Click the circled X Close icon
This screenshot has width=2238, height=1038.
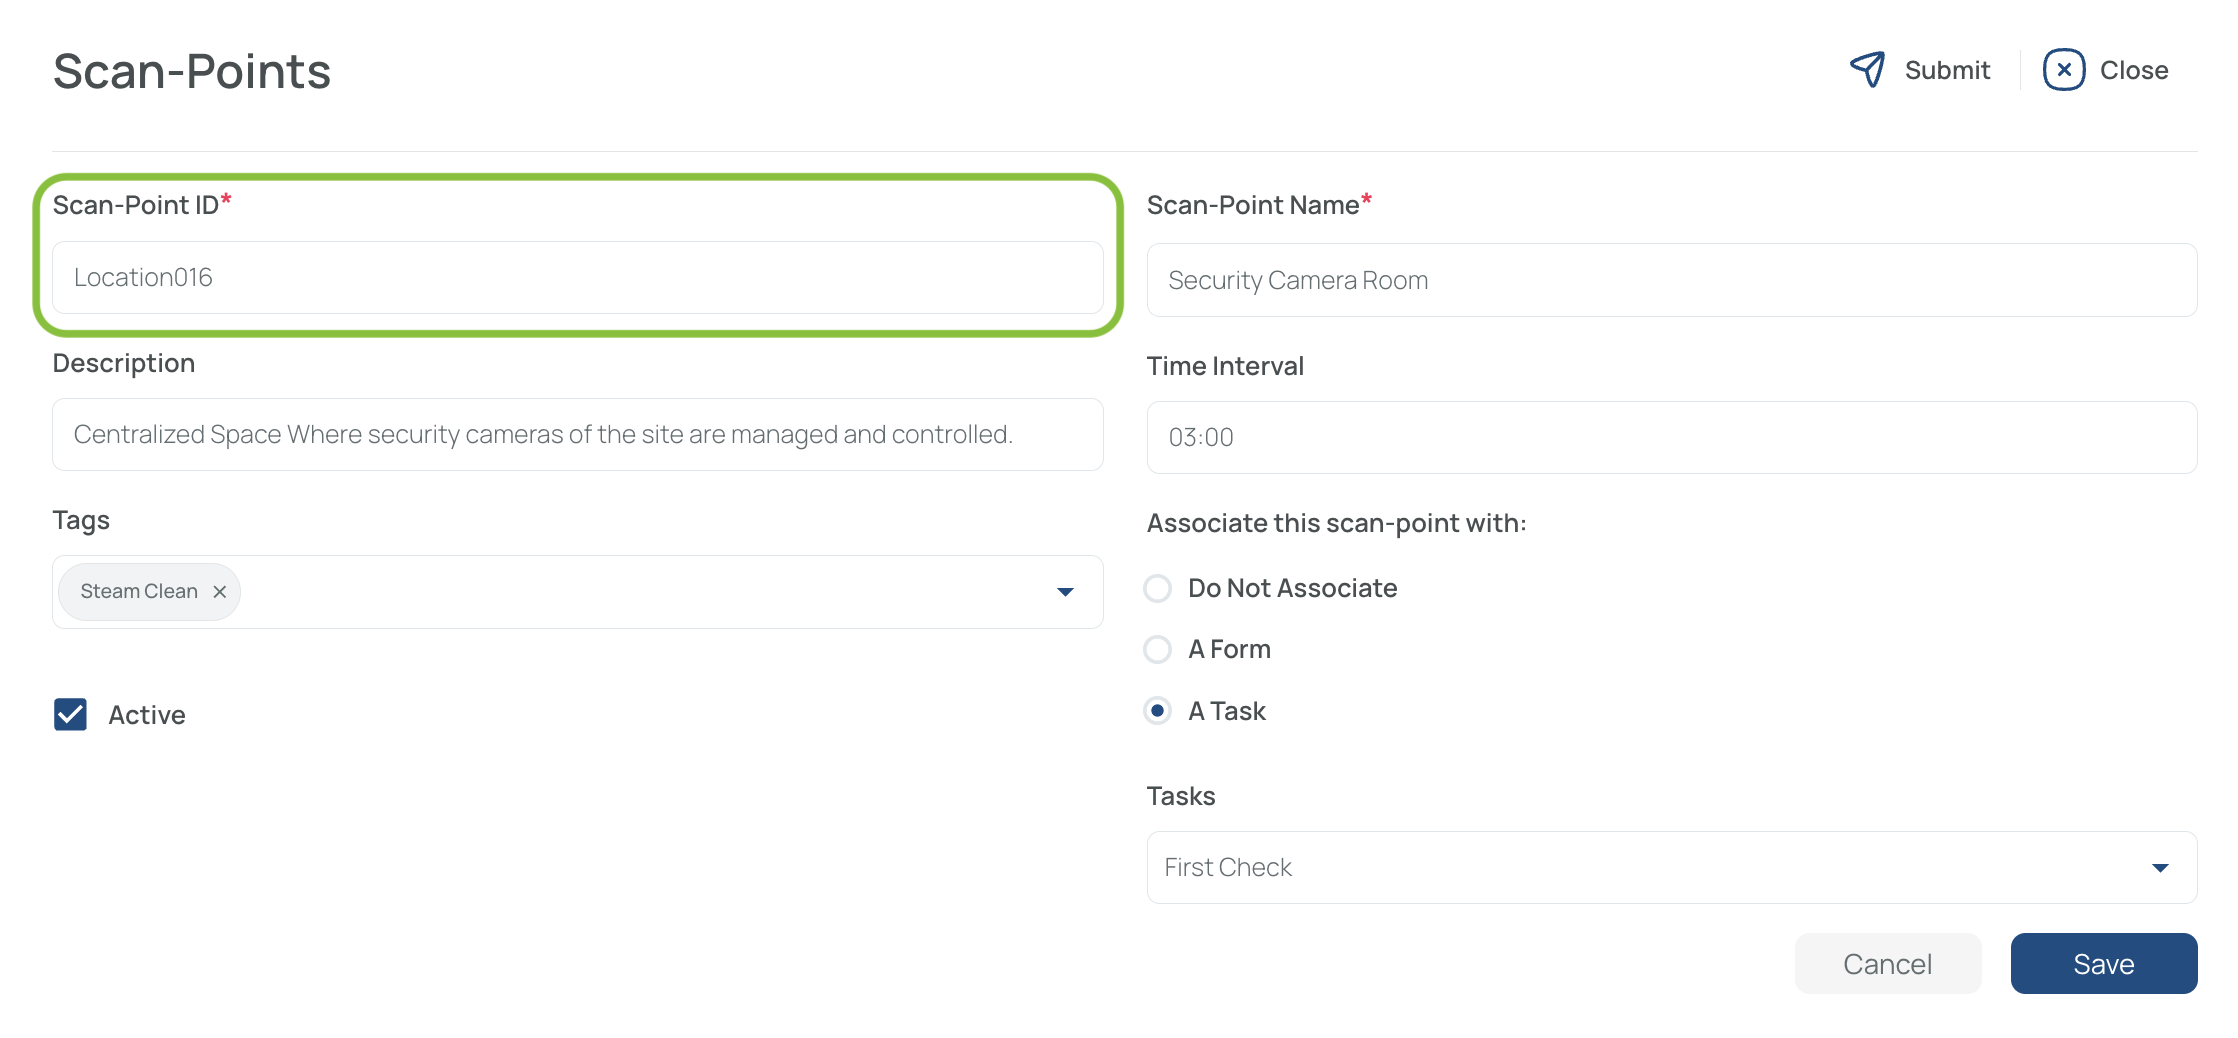[x=2064, y=70]
